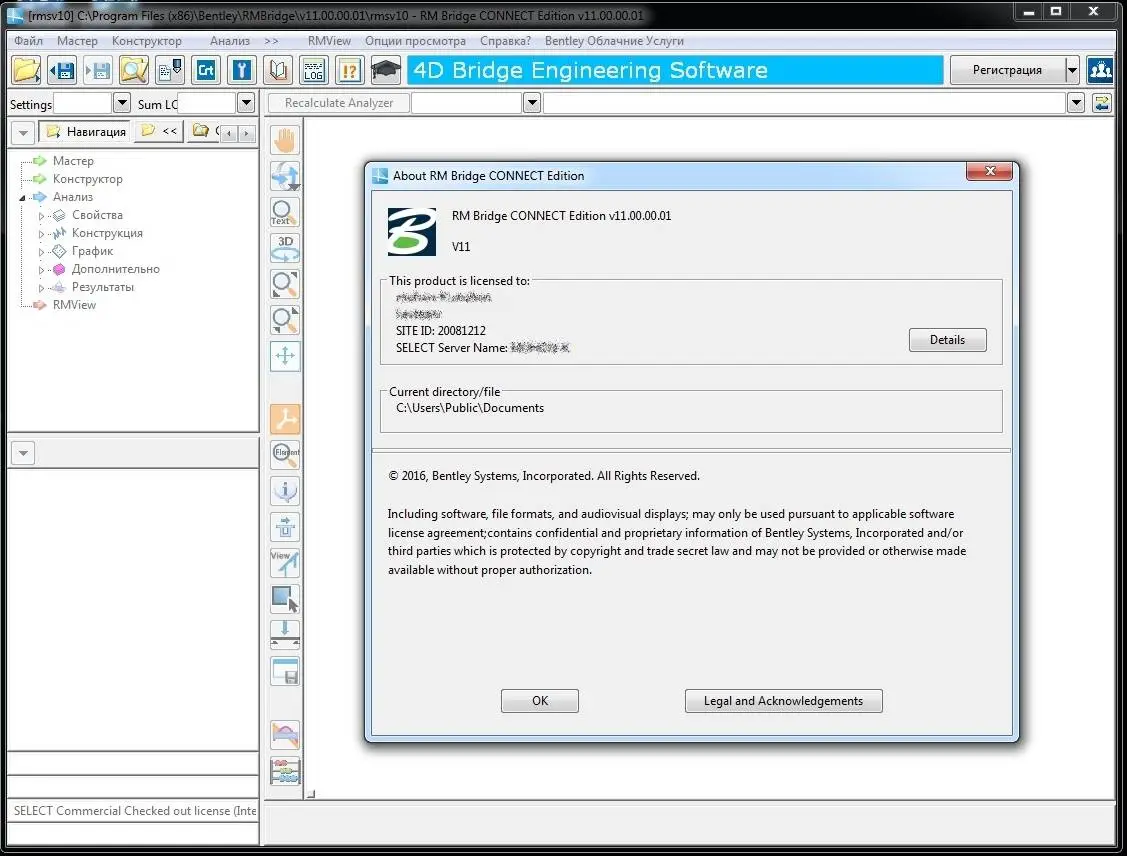Open the Файл menu
Screen dimensions: 1127x856
click(29, 41)
